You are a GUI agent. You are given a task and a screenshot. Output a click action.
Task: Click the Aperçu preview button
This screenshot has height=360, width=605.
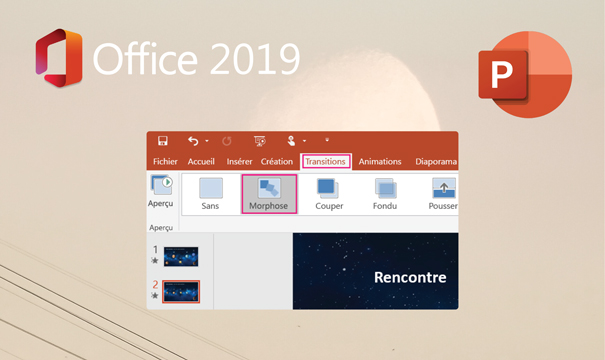point(161,191)
